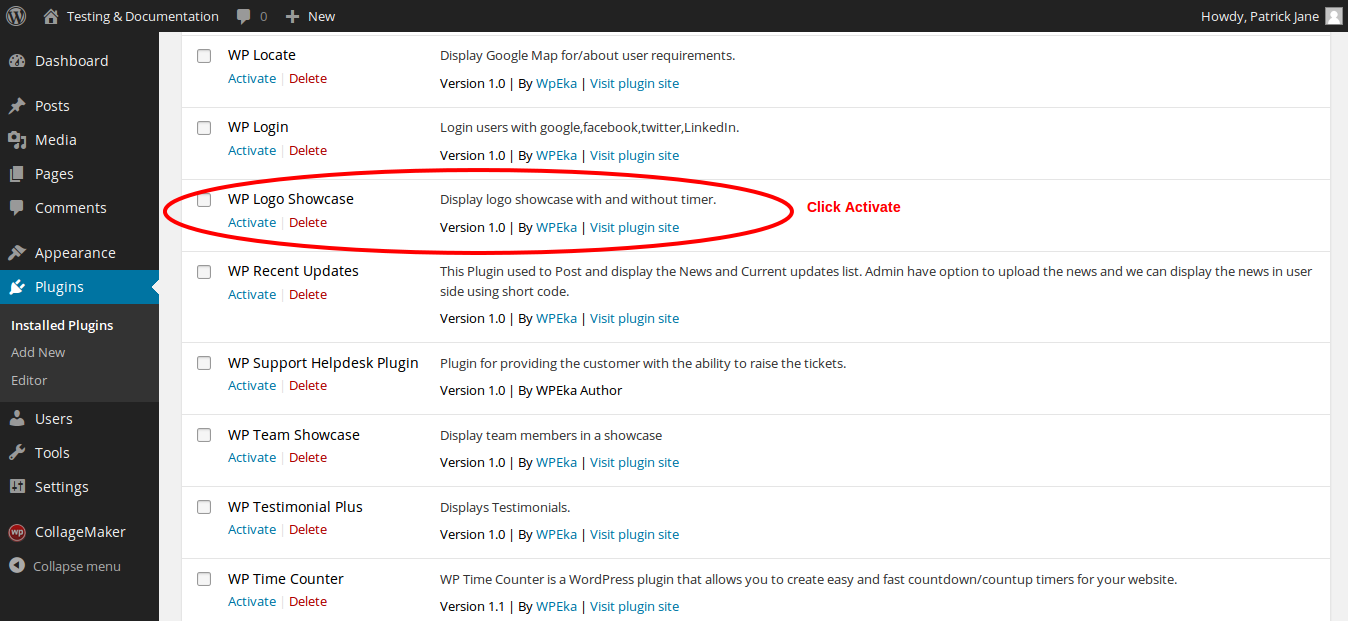
Task: Open Add New under Plugins
Action: click(38, 352)
